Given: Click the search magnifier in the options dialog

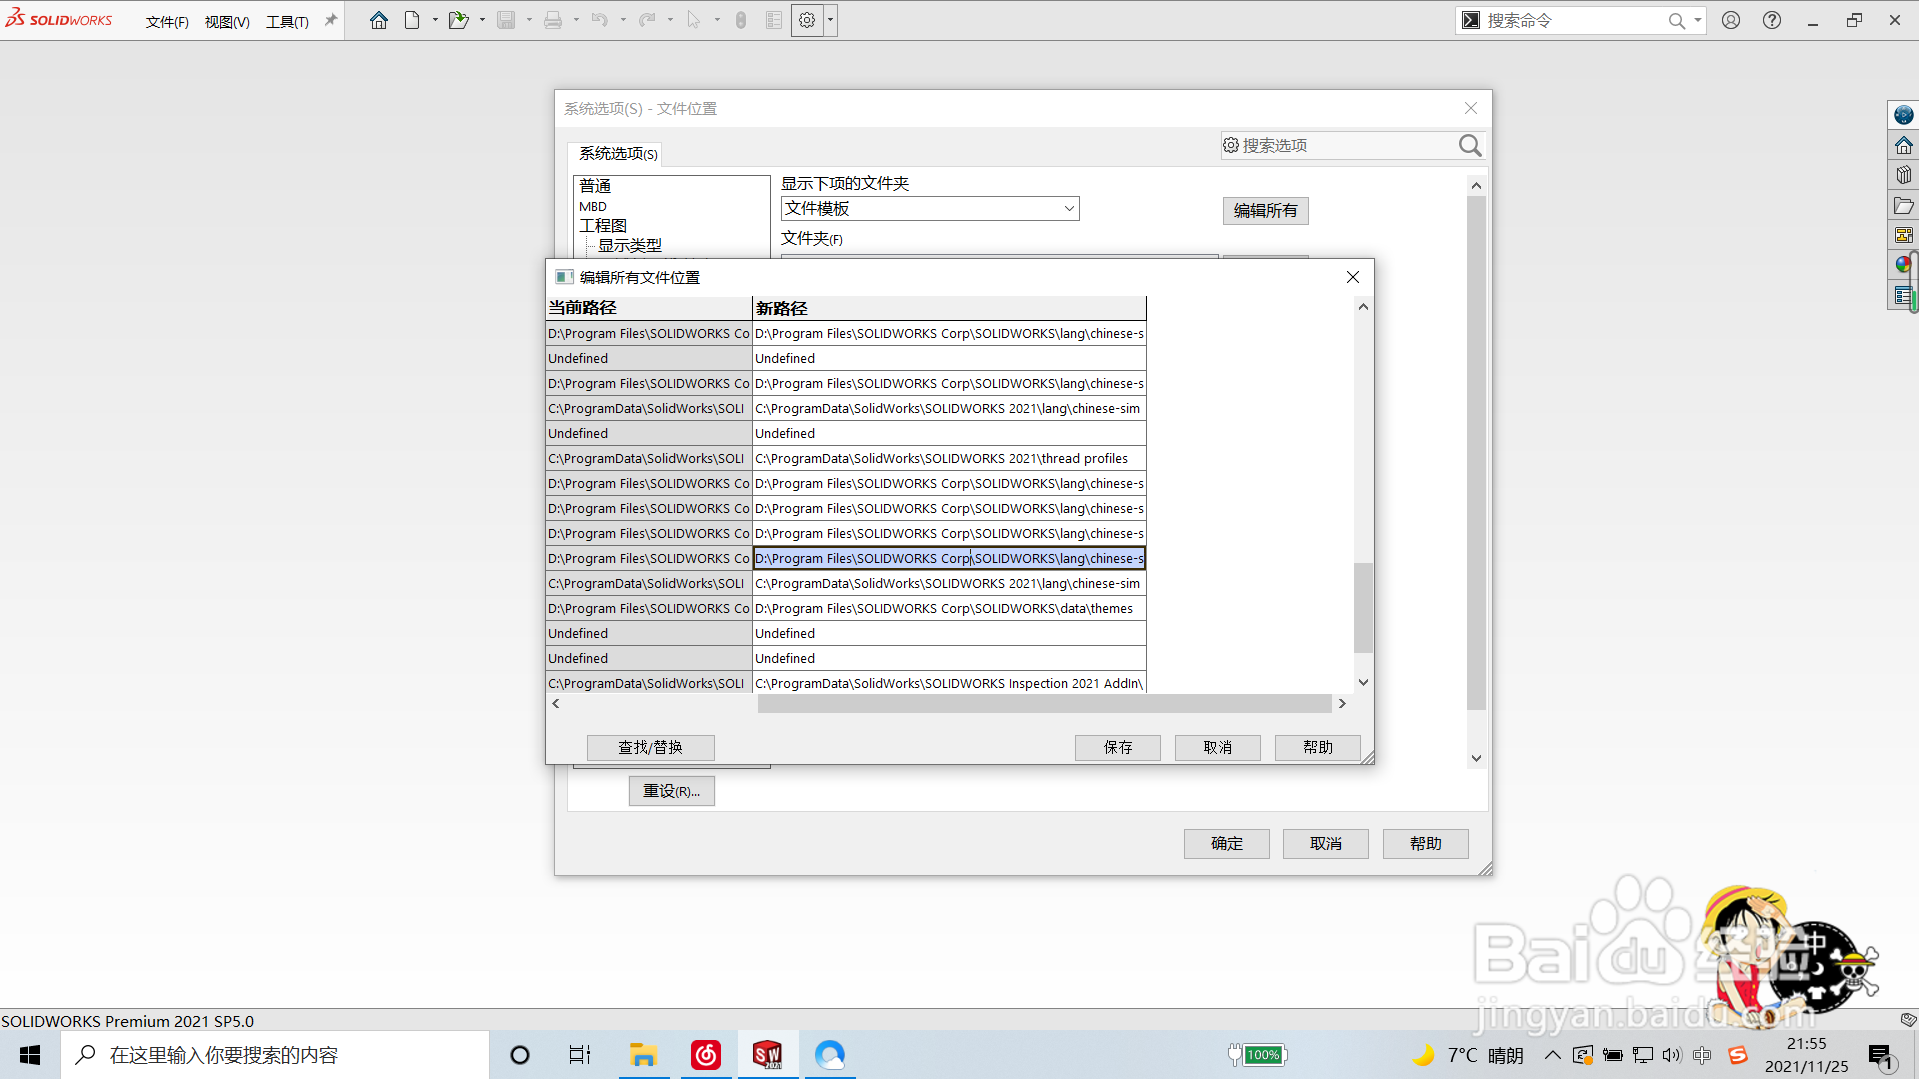Looking at the screenshot, I should (1469, 146).
